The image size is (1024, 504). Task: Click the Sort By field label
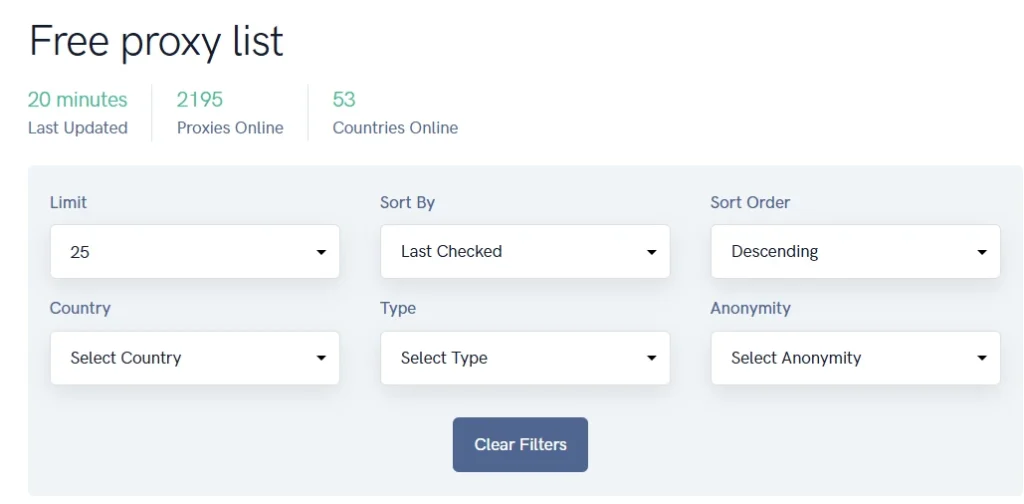407,202
